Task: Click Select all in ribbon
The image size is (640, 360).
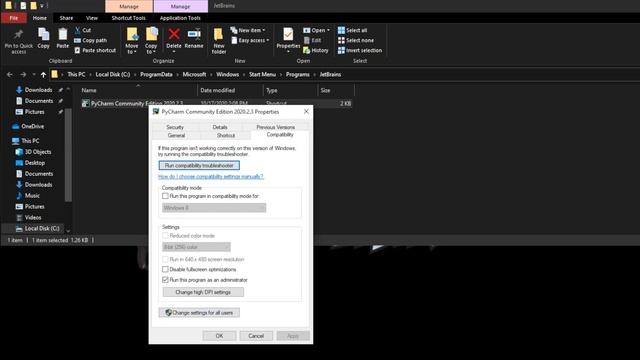Action: [x=352, y=30]
